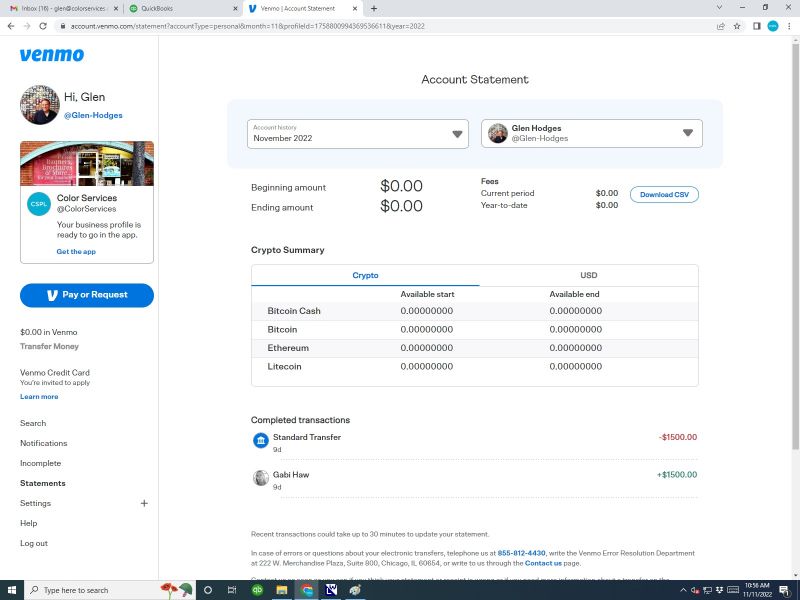Switch to the USD tab

(x=588, y=275)
